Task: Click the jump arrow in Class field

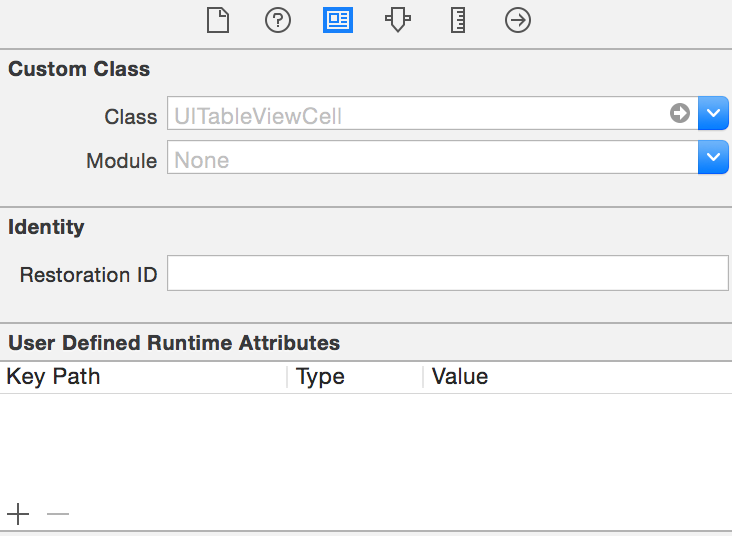Action: click(680, 114)
